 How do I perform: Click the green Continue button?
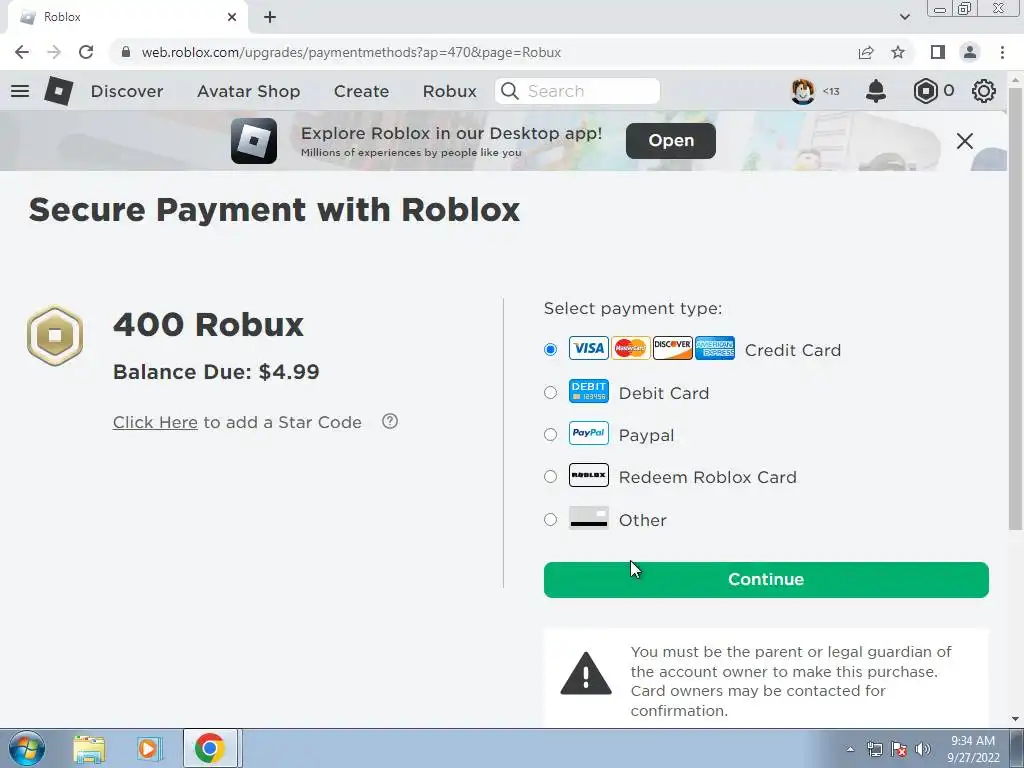[x=766, y=579]
